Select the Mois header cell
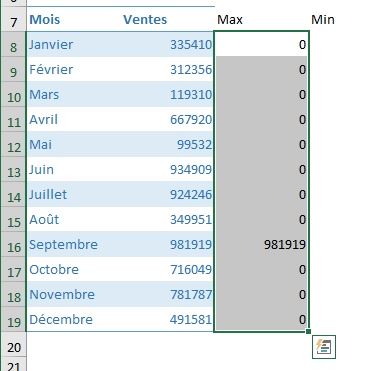The image size is (392, 371). click(x=74, y=19)
